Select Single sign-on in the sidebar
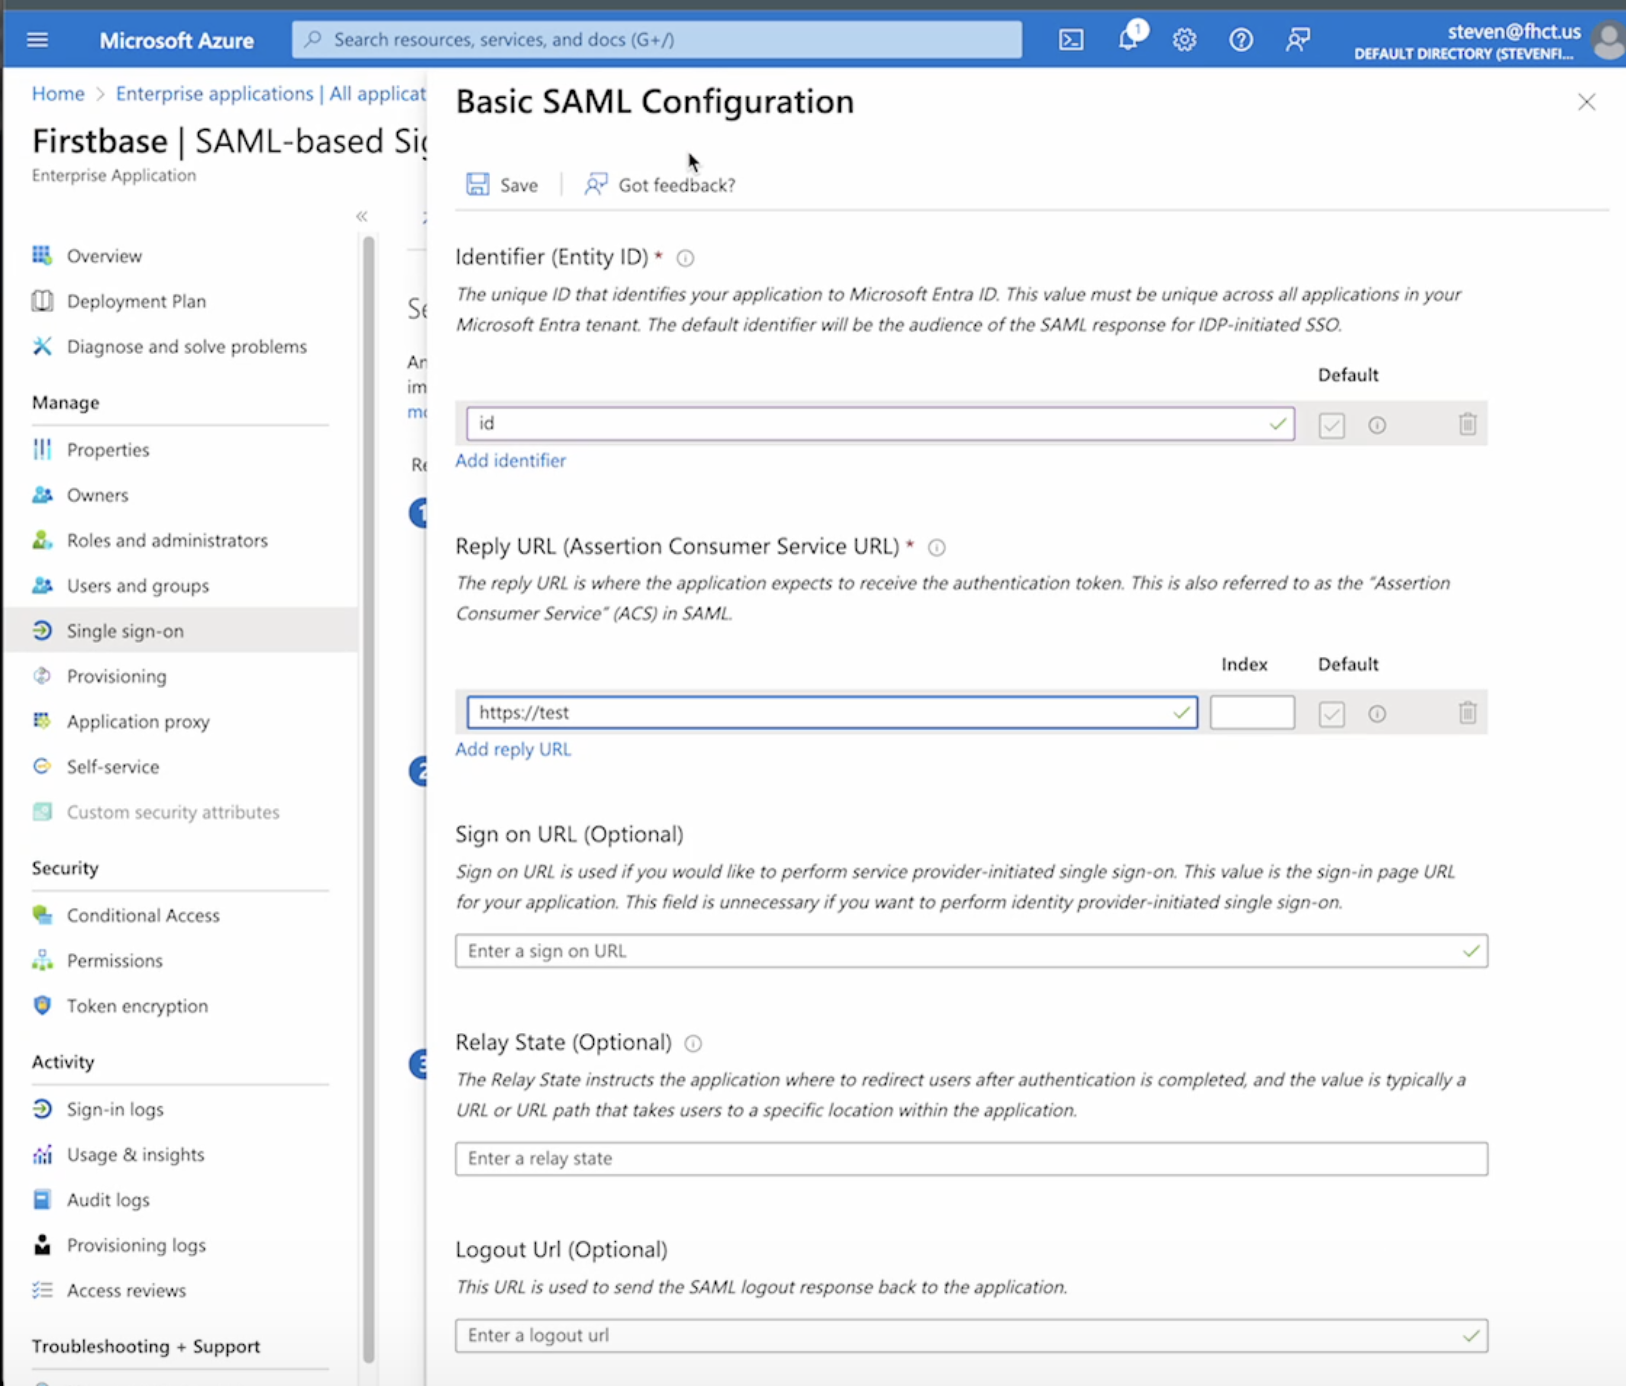This screenshot has width=1626, height=1386. 180,631
